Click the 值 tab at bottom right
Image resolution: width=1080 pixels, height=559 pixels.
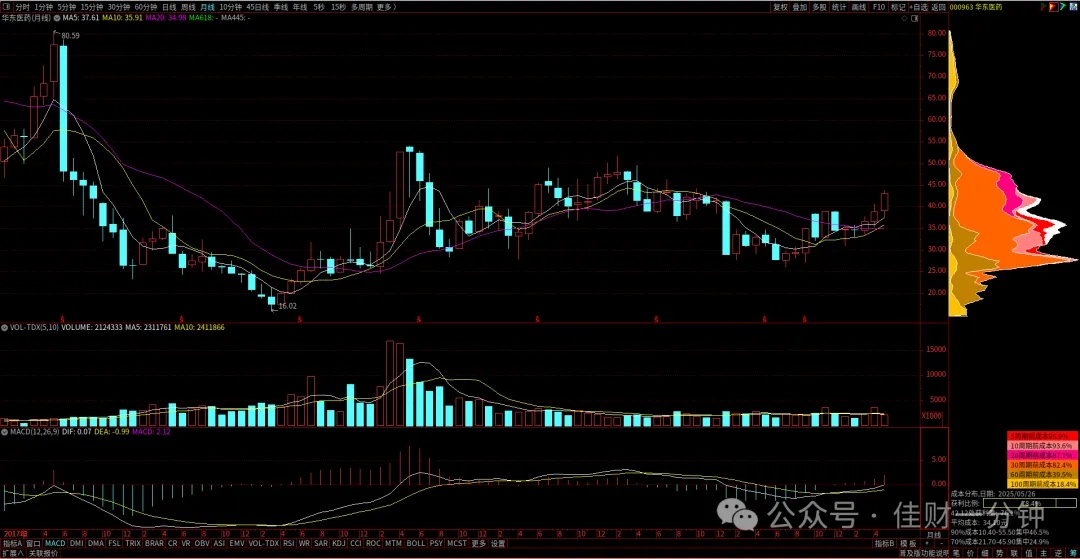click(1028, 554)
